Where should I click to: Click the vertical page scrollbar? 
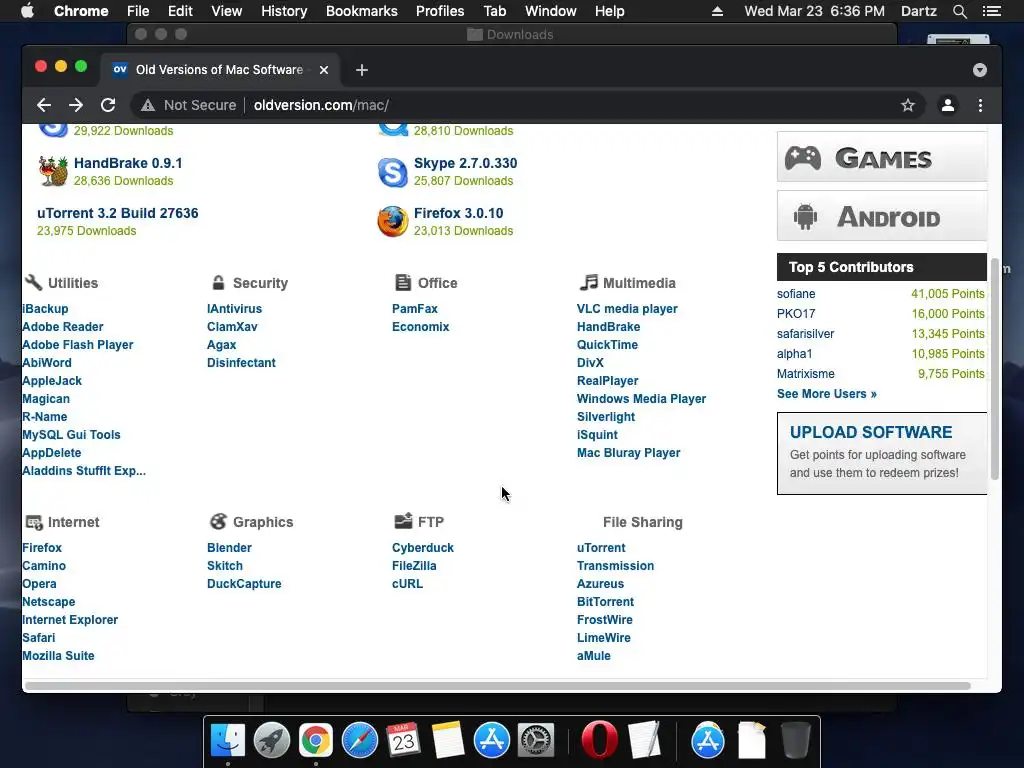(x=995, y=369)
